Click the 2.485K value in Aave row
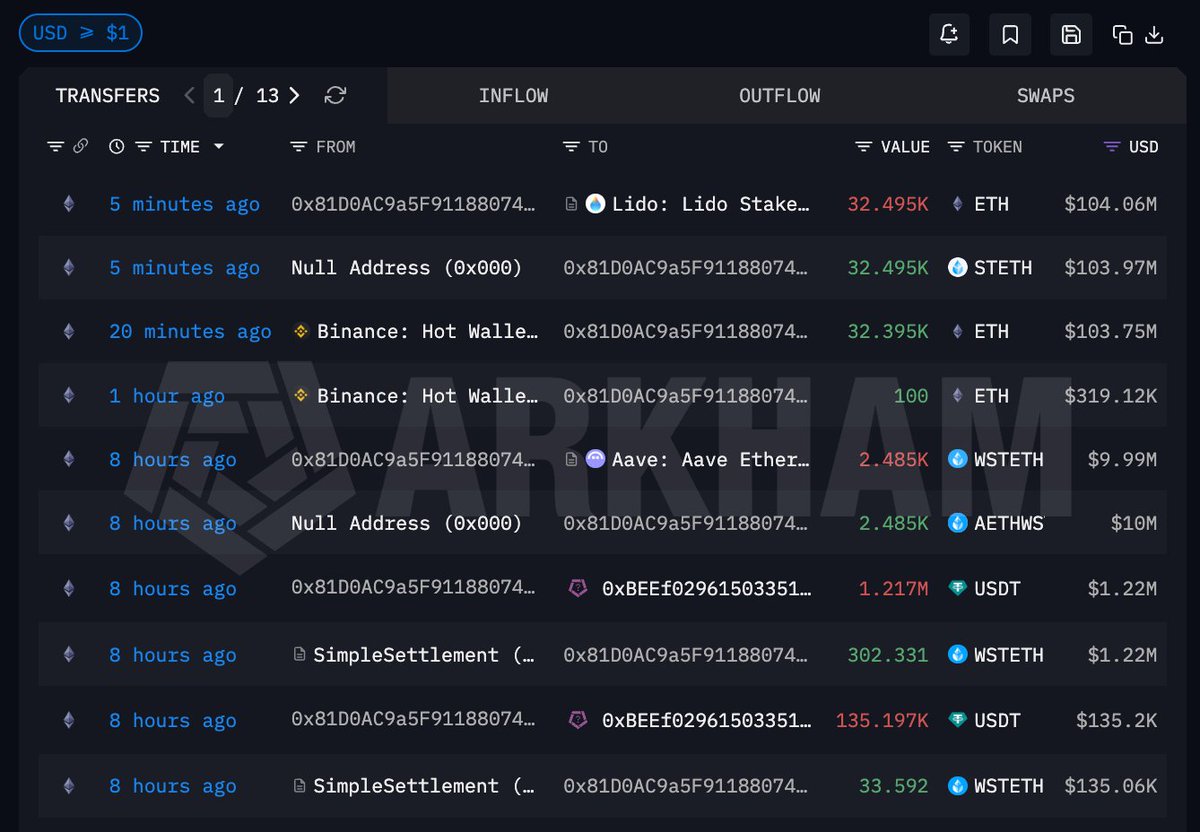The width and height of the screenshot is (1200, 832). [x=893, y=460]
